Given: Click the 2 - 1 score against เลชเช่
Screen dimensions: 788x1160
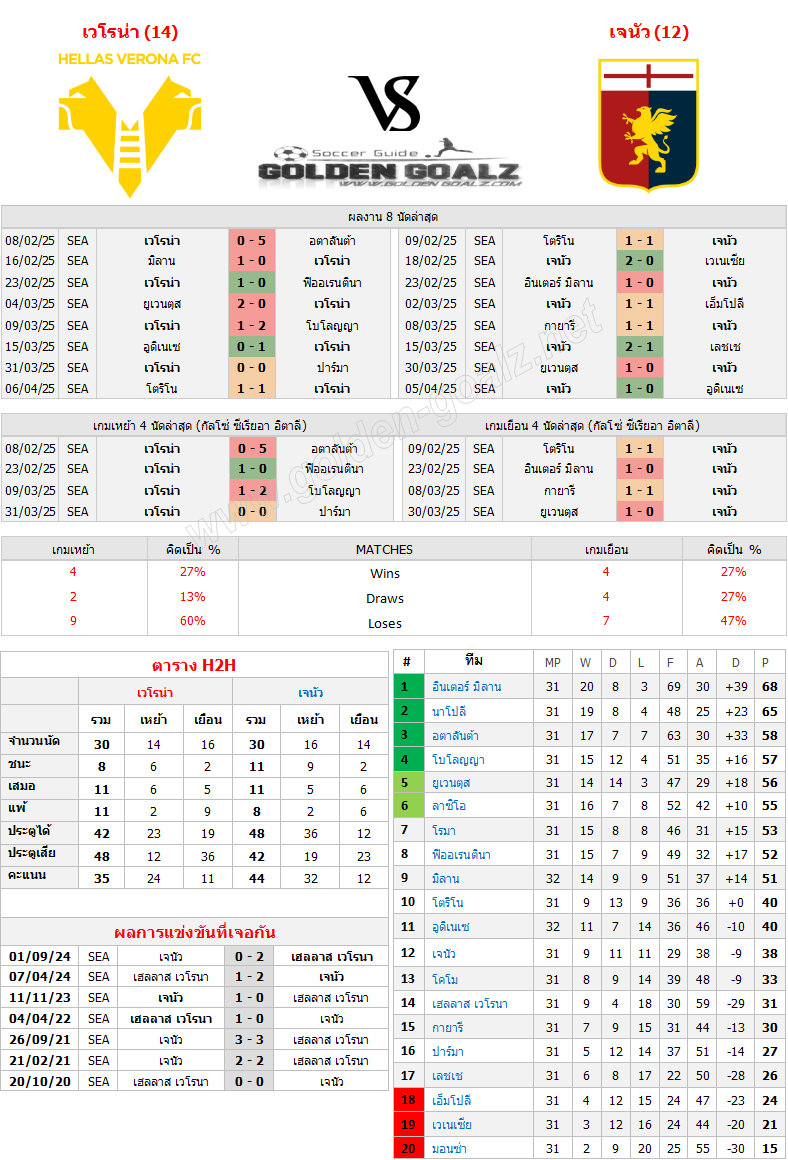Looking at the screenshot, I should tap(639, 346).
